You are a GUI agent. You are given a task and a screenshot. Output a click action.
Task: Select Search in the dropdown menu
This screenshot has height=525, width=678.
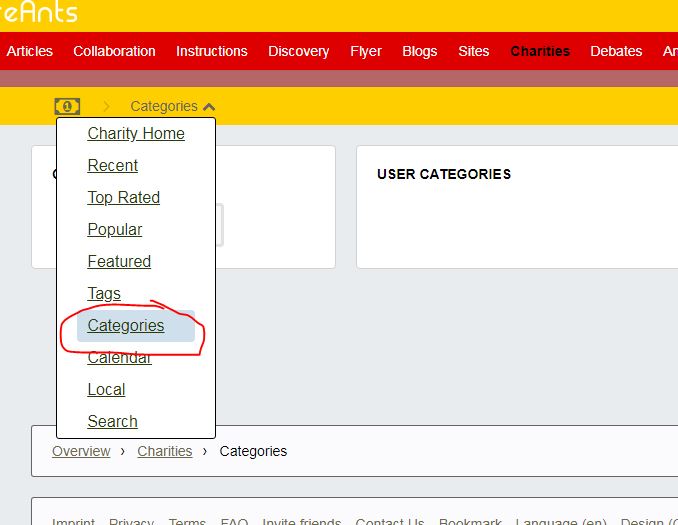[112, 422]
